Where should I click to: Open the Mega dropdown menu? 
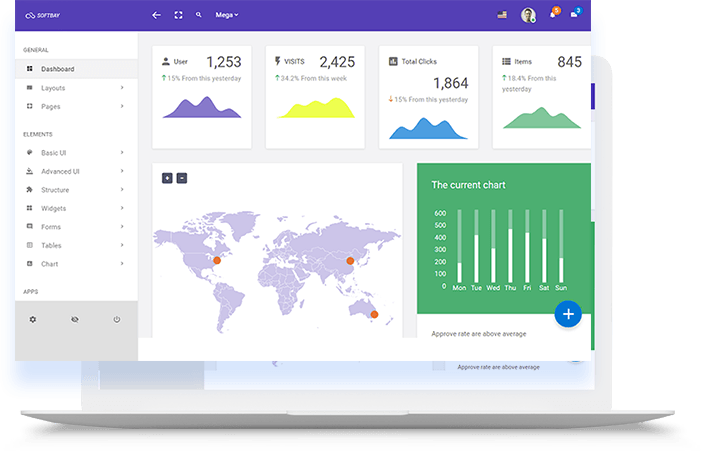(x=227, y=15)
